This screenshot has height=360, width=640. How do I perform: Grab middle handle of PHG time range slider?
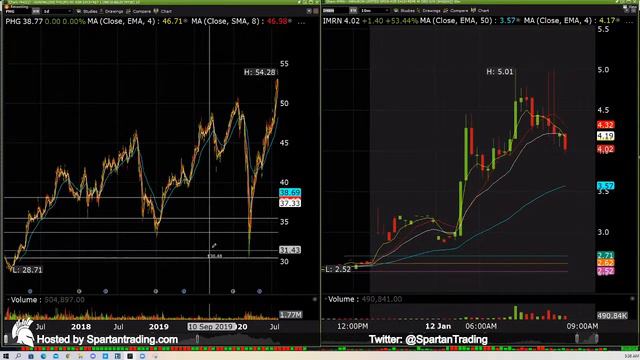click(198, 339)
